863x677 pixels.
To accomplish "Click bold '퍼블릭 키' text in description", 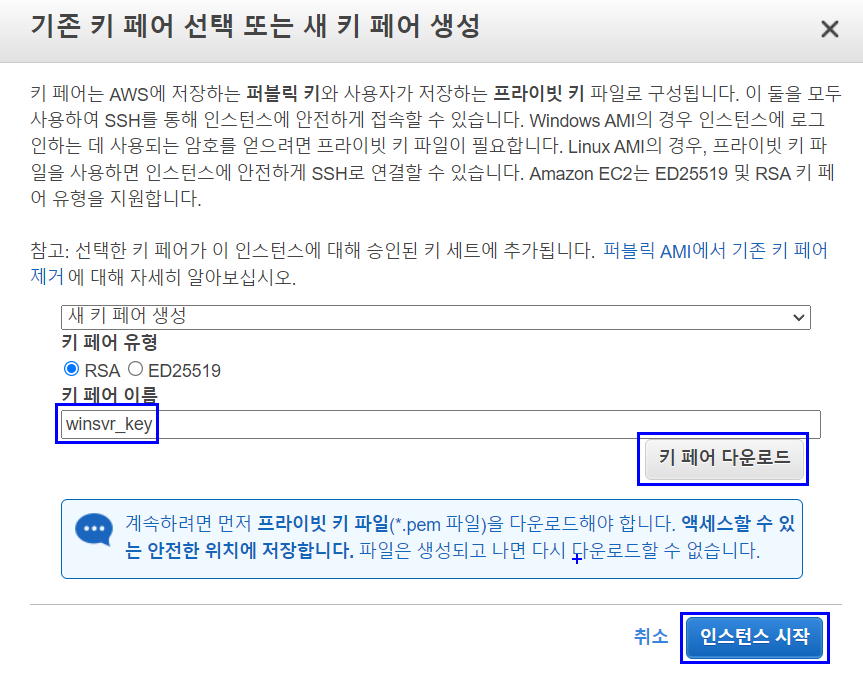I will (x=283, y=94).
